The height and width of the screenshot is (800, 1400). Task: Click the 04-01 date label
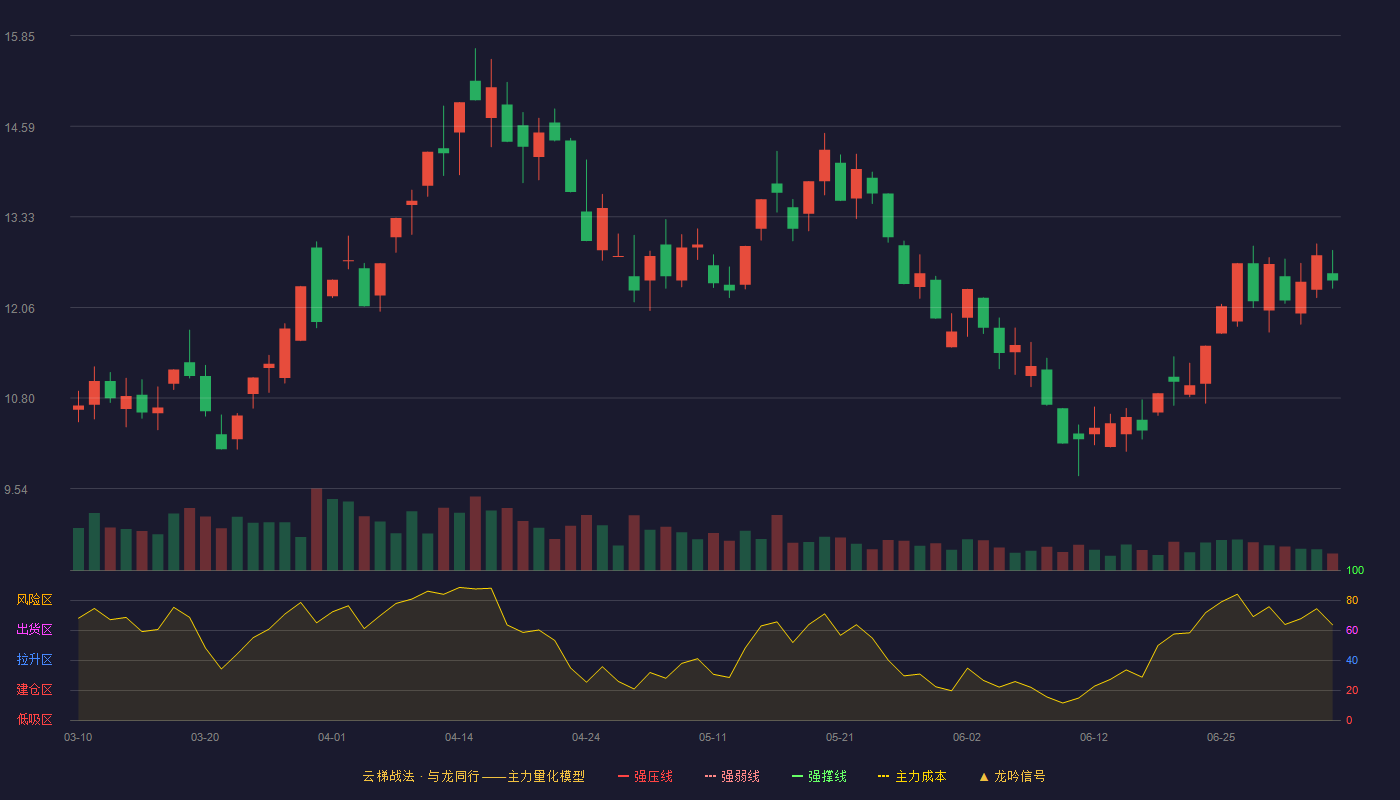pyautogui.click(x=332, y=737)
